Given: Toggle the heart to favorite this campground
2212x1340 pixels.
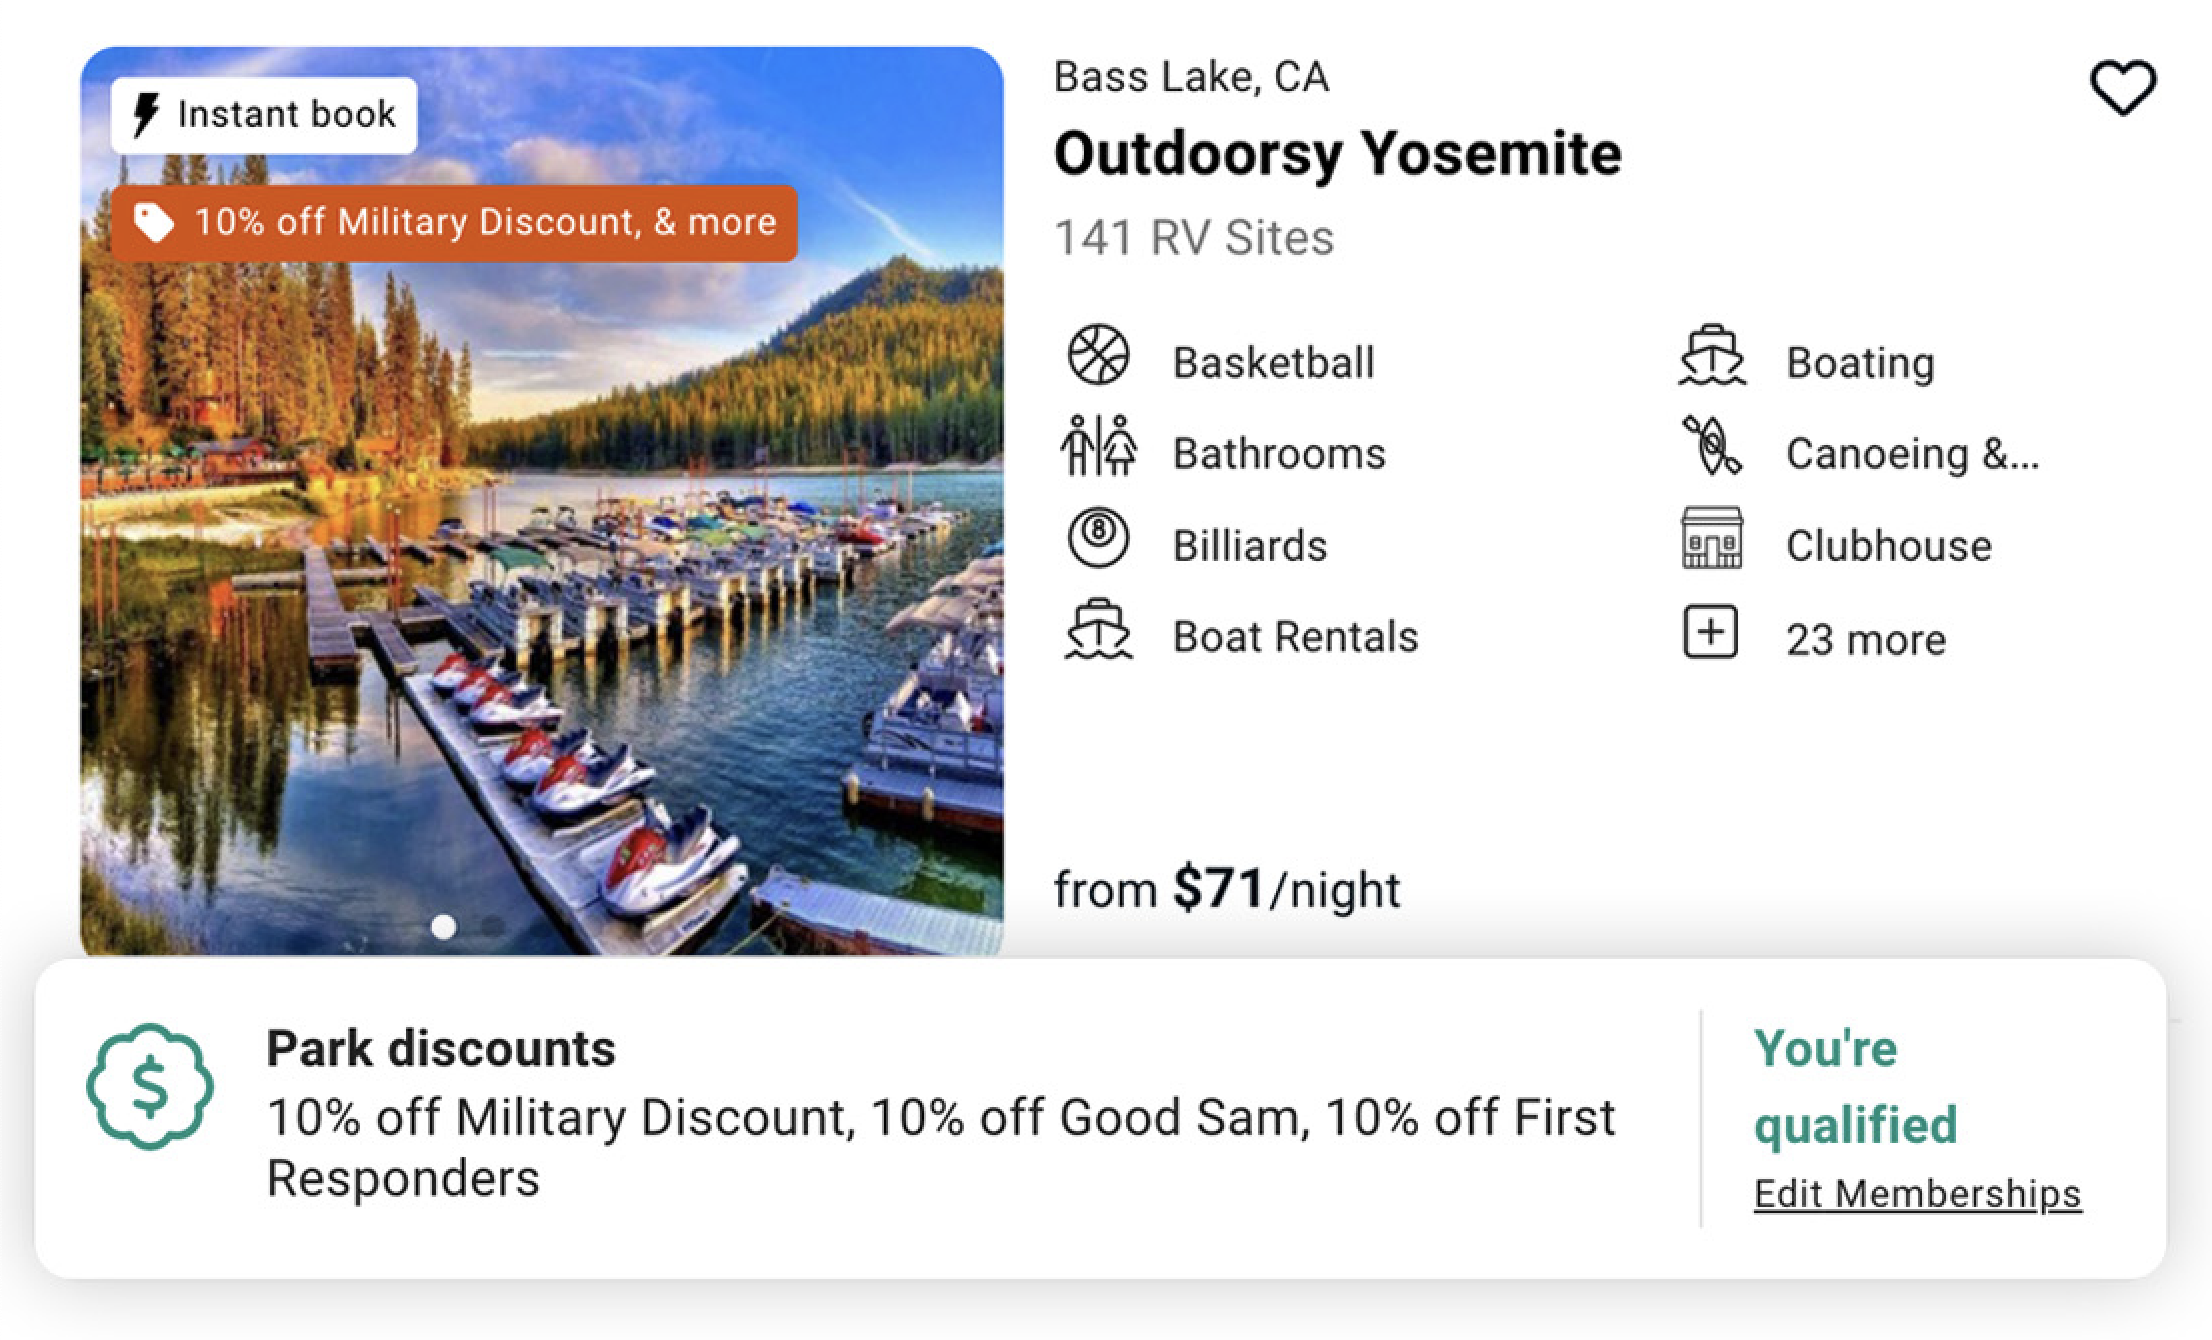Looking at the screenshot, I should (2123, 88).
